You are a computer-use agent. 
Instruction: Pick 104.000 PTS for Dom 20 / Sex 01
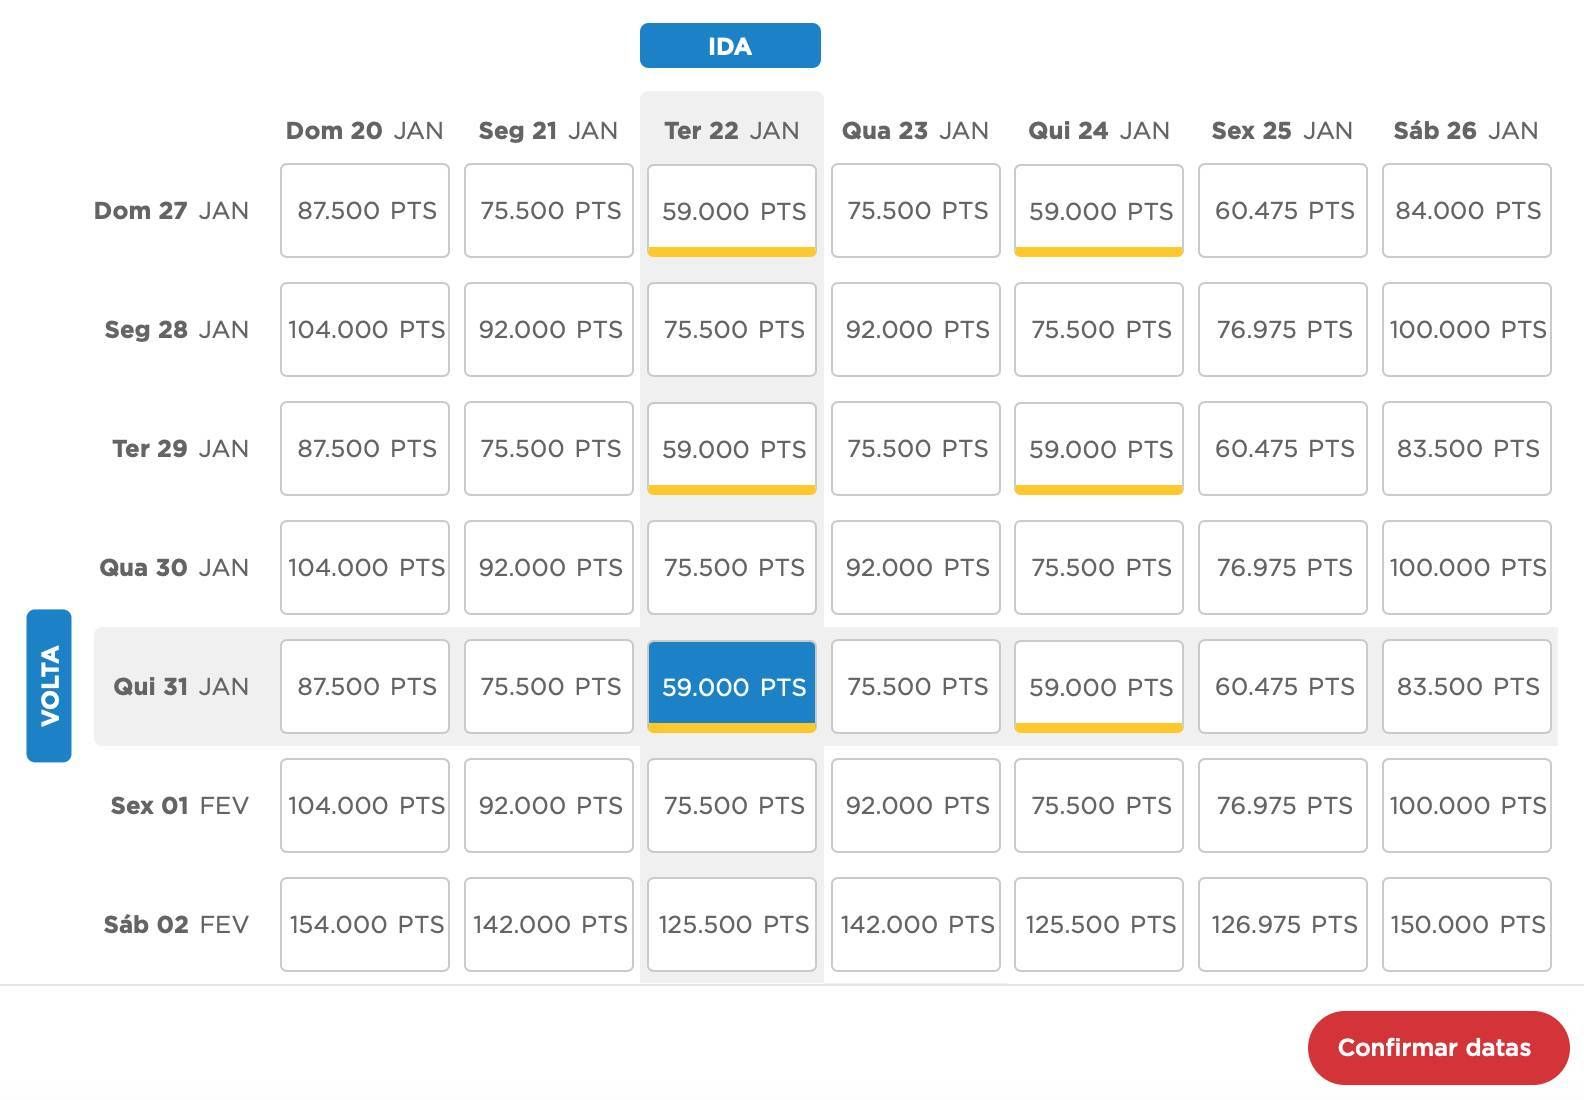pos(365,806)
